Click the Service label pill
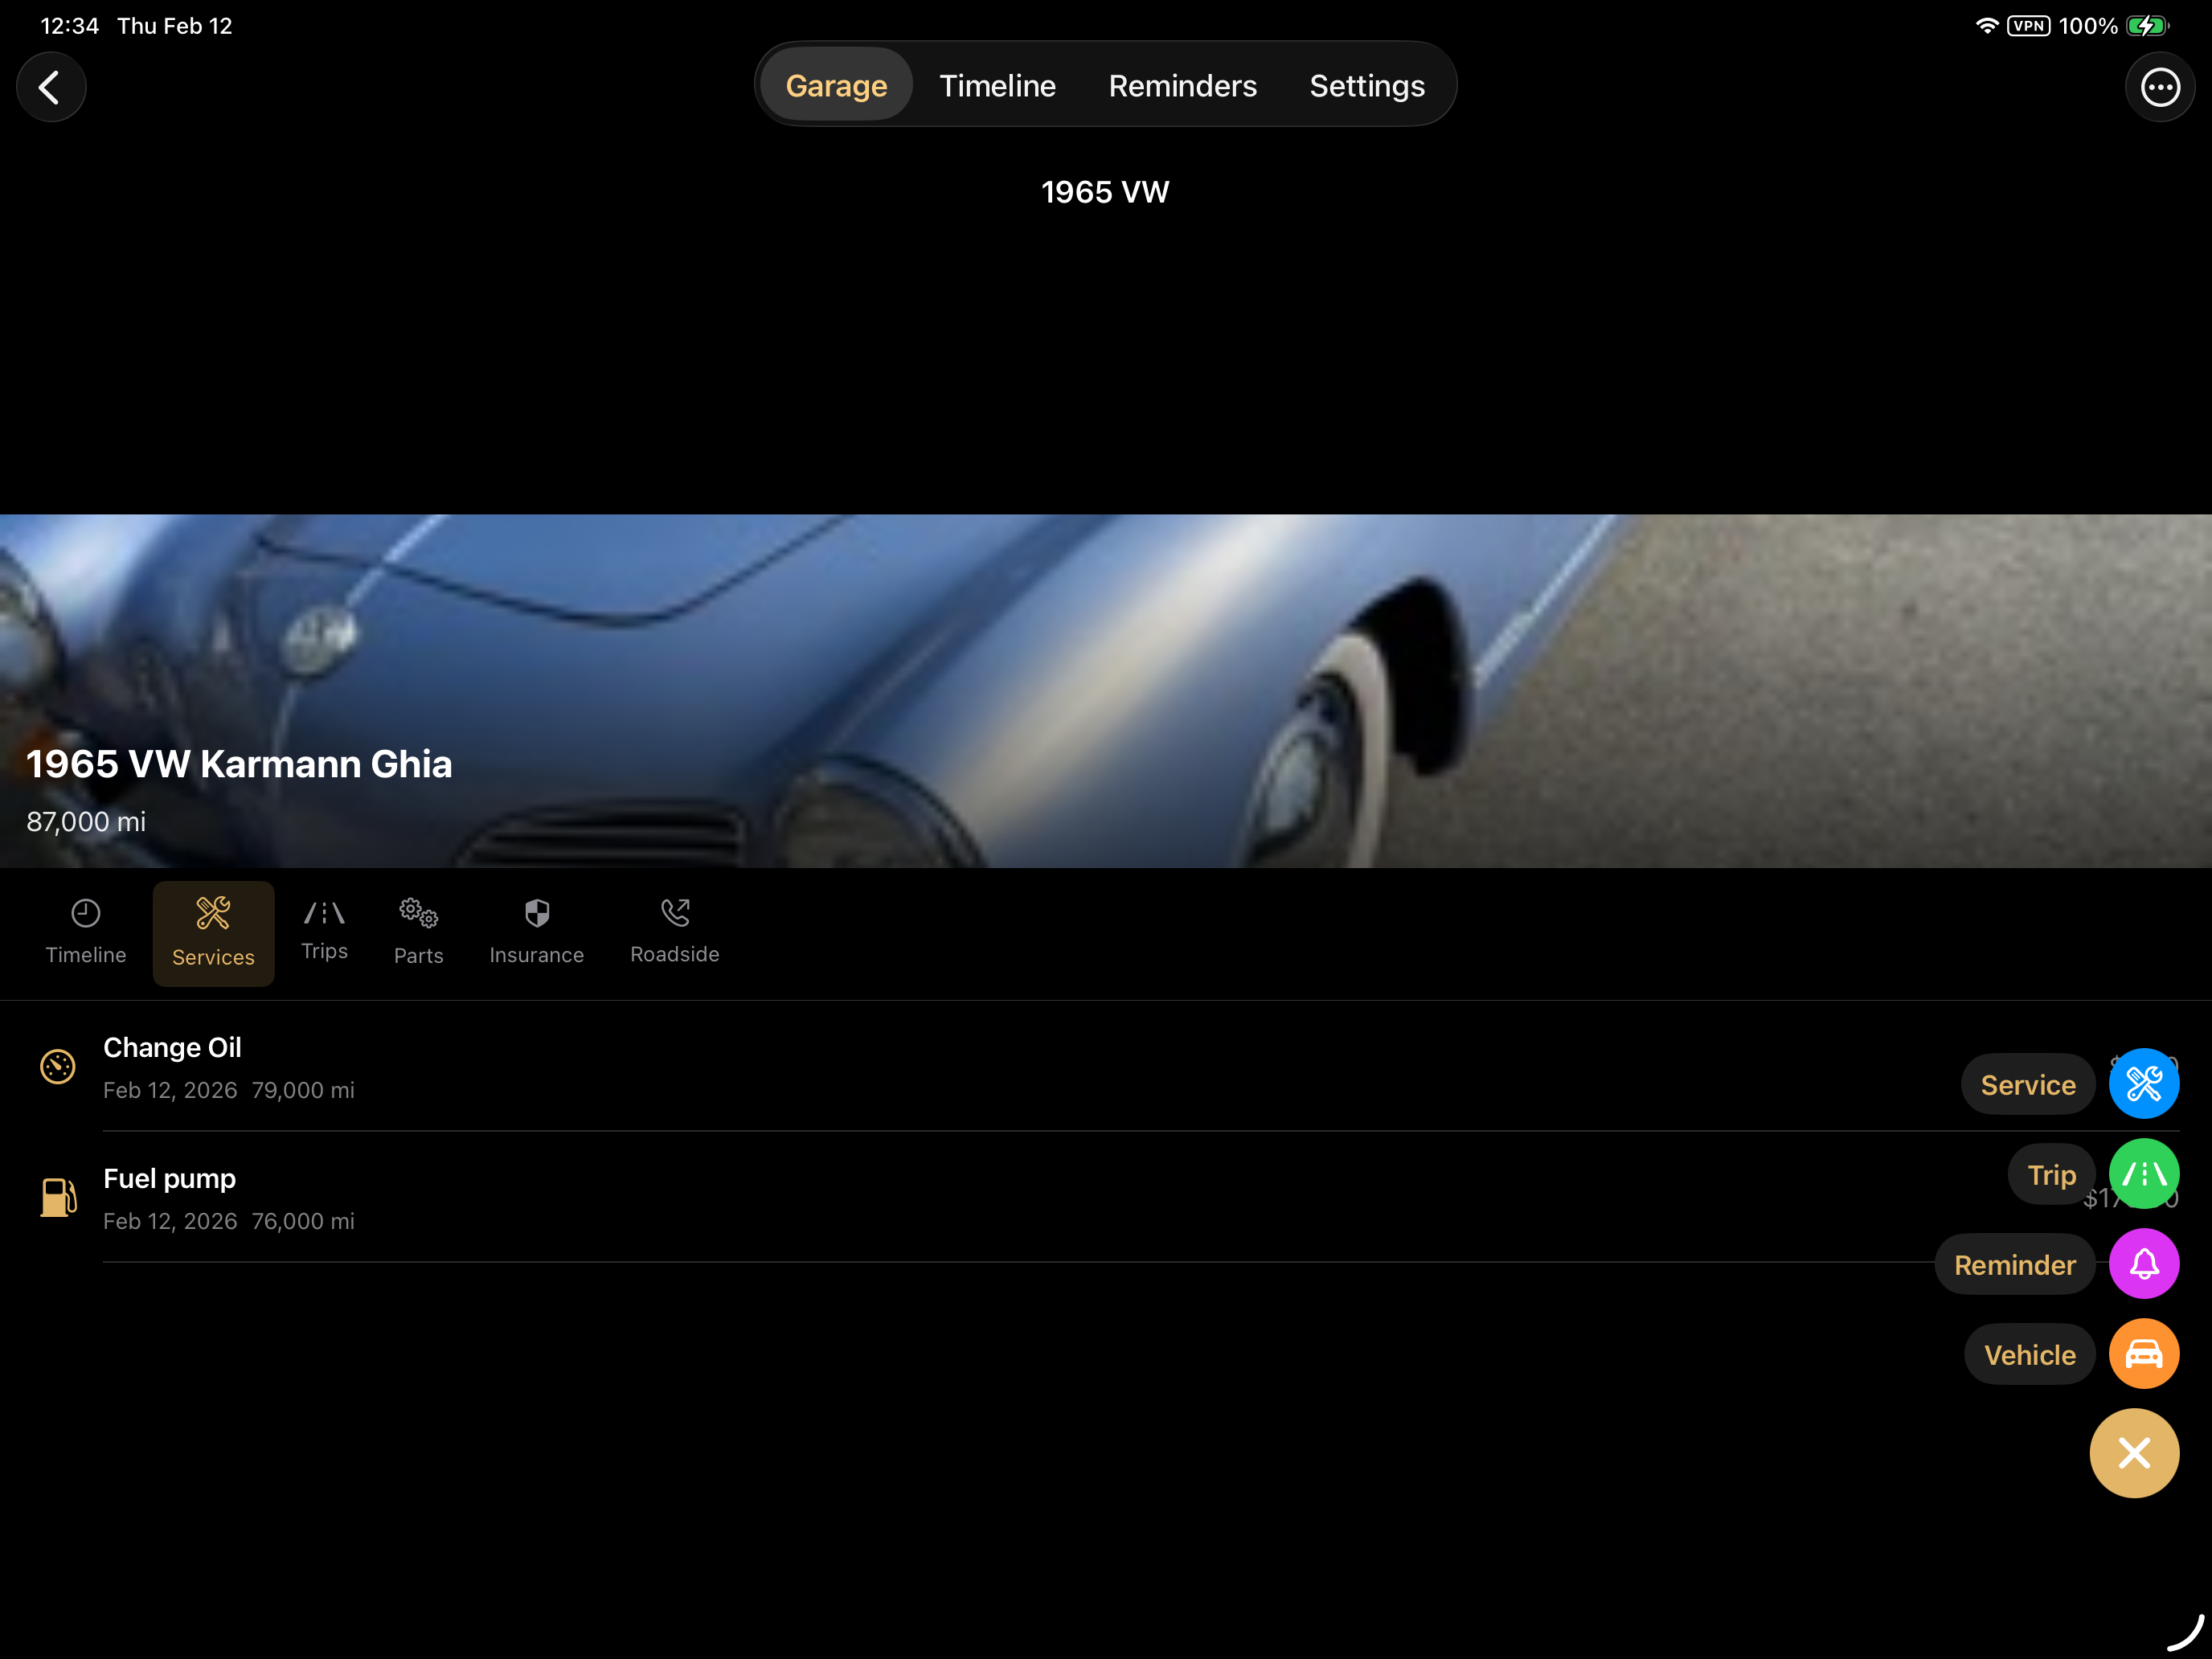 click(2028, 1085)
